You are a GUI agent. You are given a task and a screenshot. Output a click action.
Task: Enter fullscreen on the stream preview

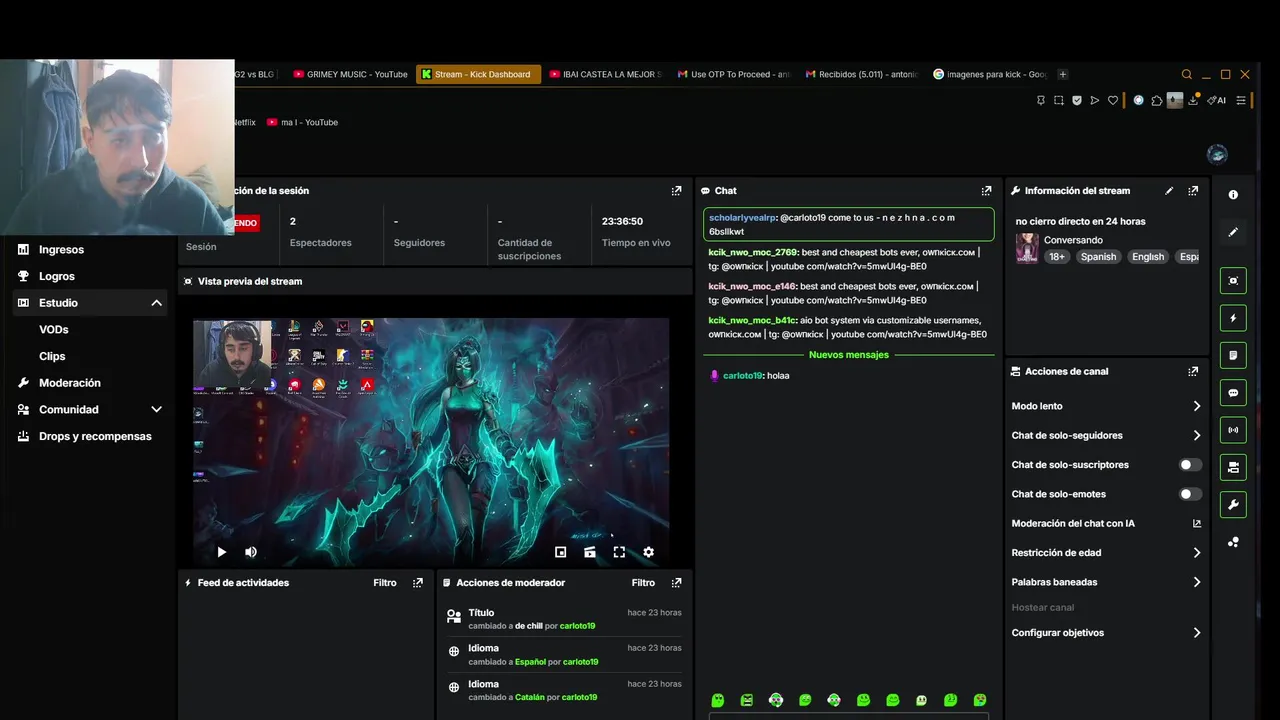619,552
